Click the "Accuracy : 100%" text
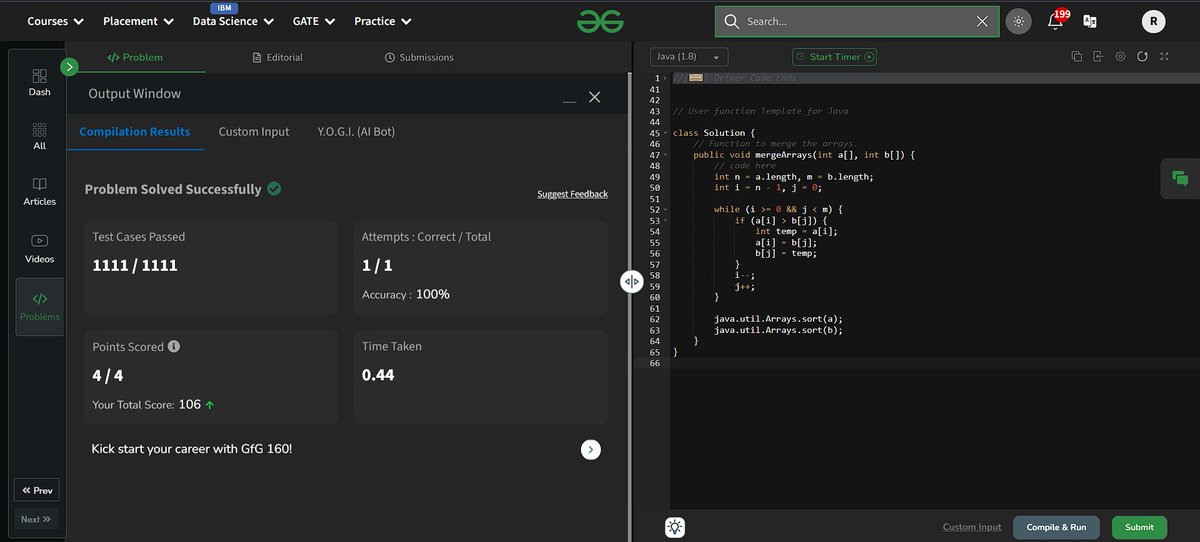 click(406, 294)
